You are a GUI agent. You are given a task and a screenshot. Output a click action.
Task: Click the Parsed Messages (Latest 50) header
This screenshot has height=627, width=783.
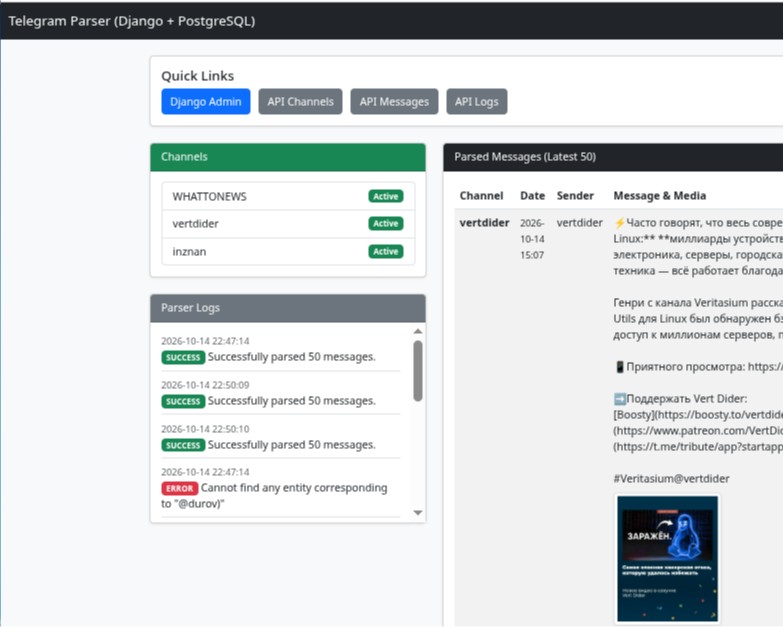click(613, 157)
